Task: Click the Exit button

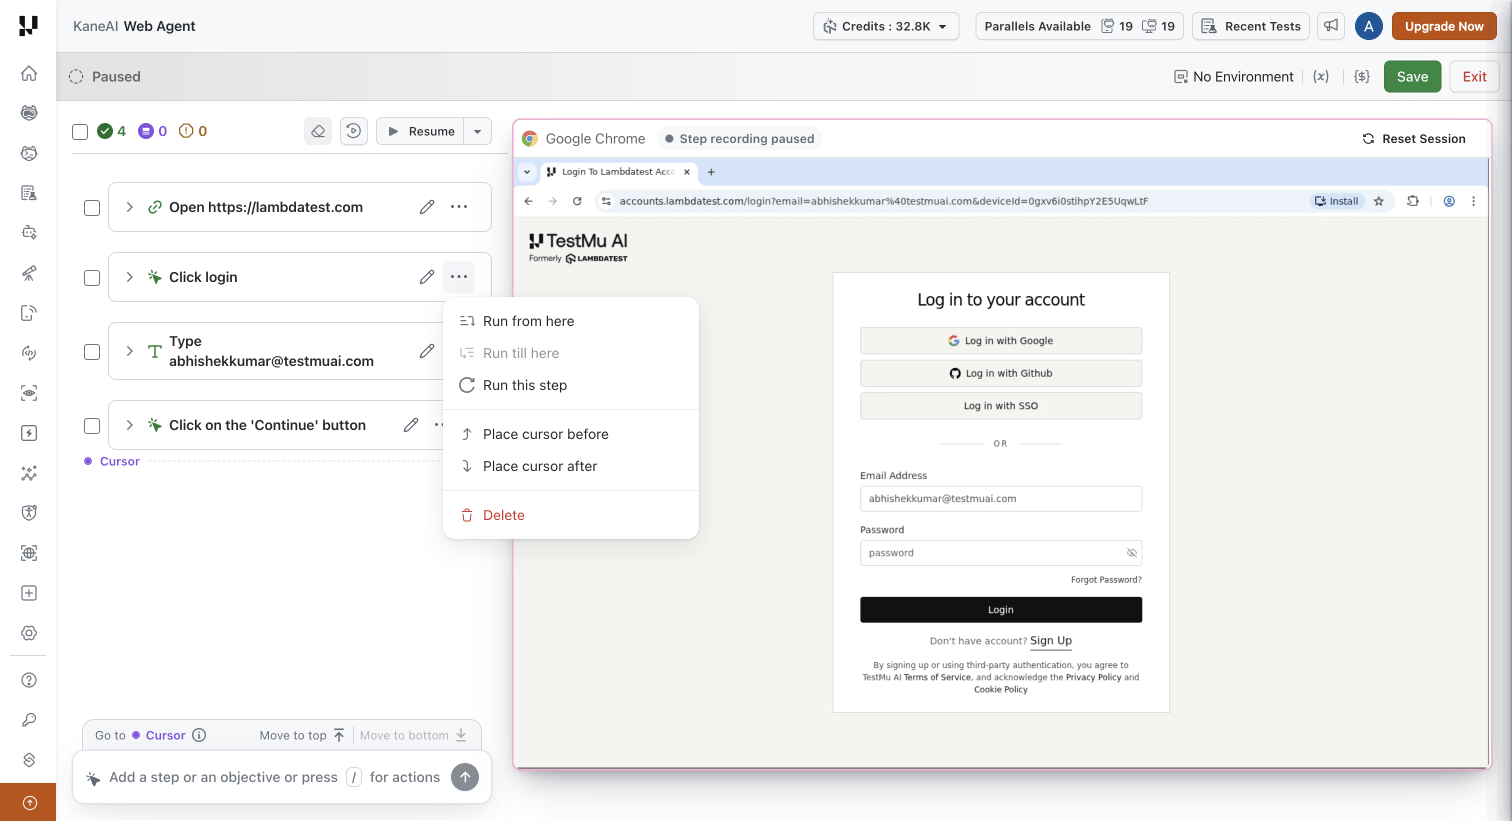Action: (x=1474, y=76)
